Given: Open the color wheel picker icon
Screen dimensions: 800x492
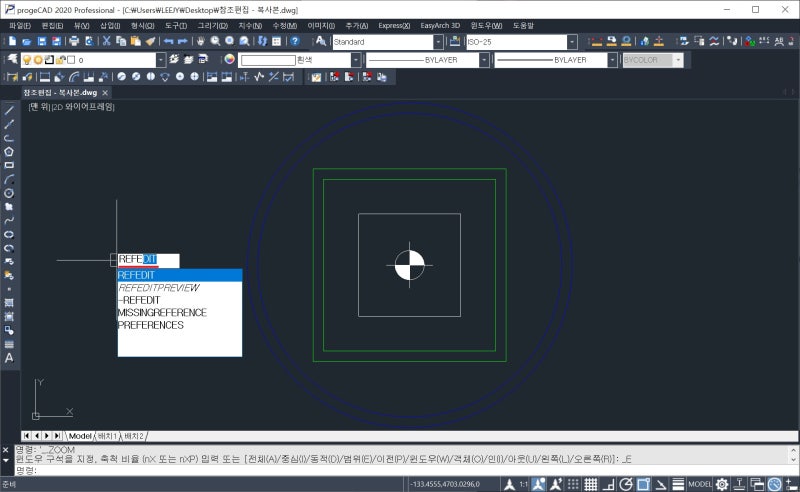Looking at the screenshot, I should click(230, 60).
